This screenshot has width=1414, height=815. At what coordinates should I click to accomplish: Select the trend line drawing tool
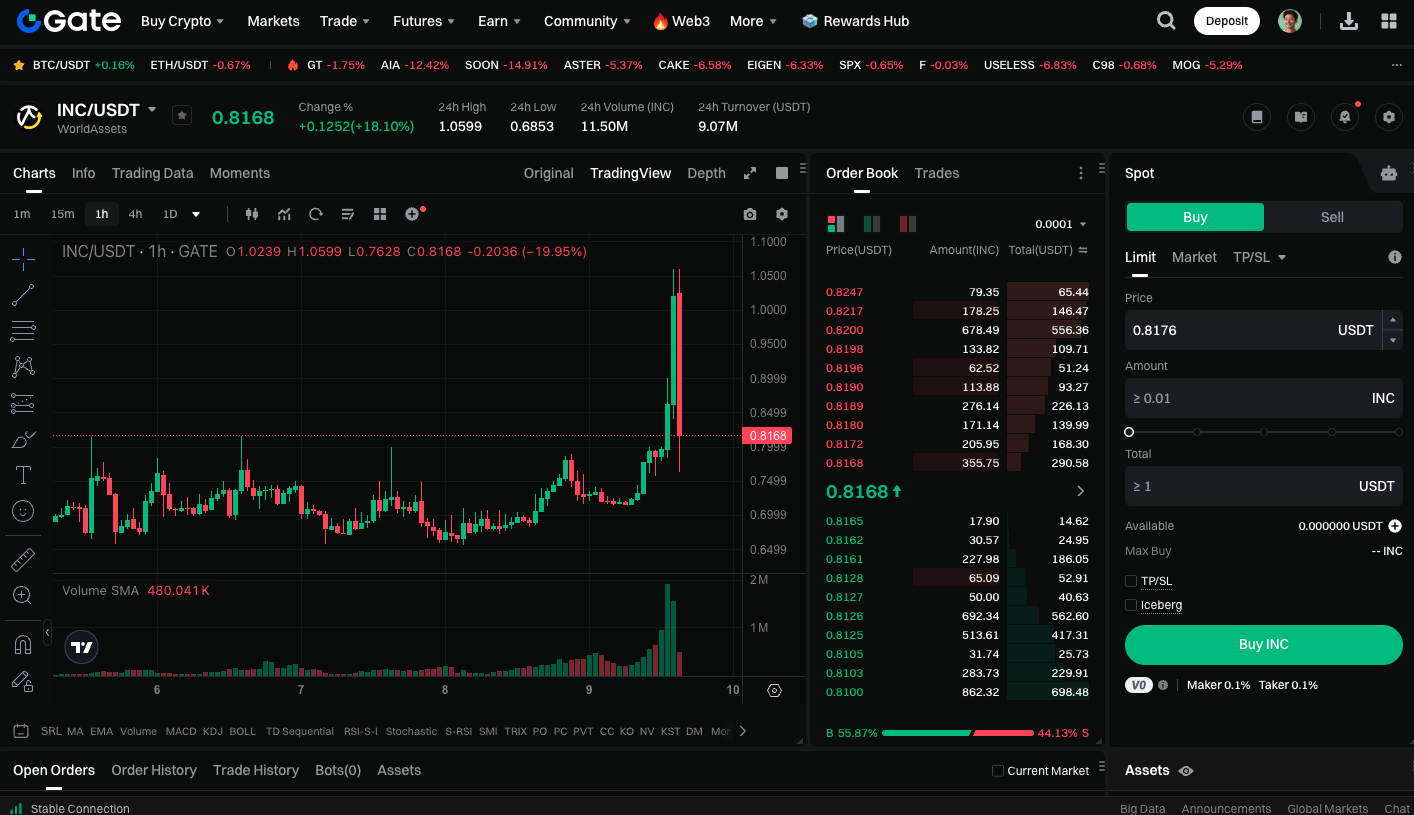pos(23,295)
